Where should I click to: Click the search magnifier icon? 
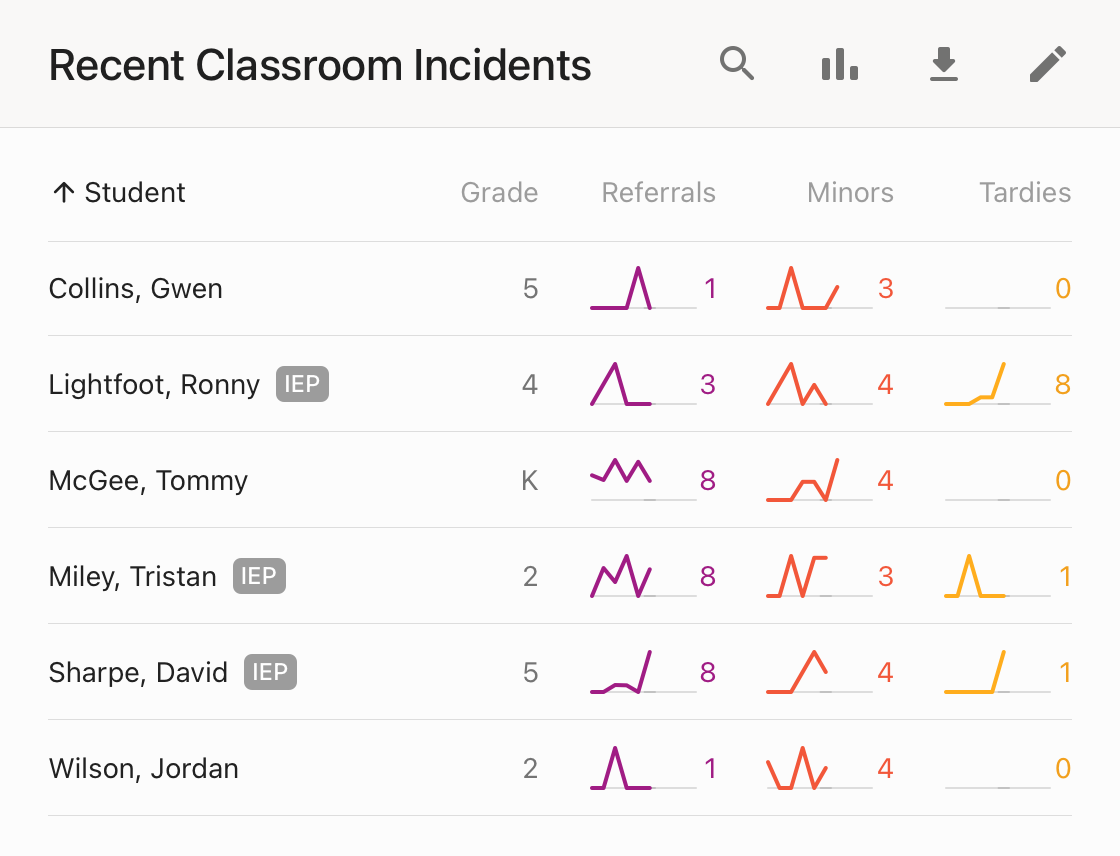[737, 65]
